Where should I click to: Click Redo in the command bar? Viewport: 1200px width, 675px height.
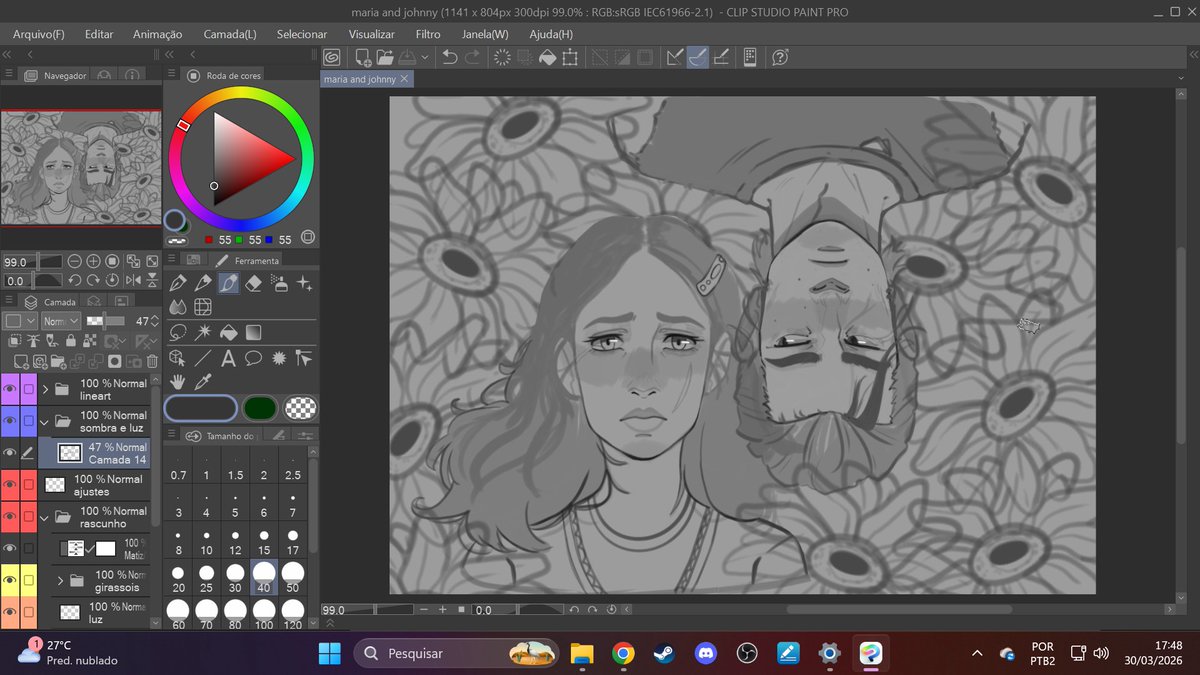[x=474, y=58]
